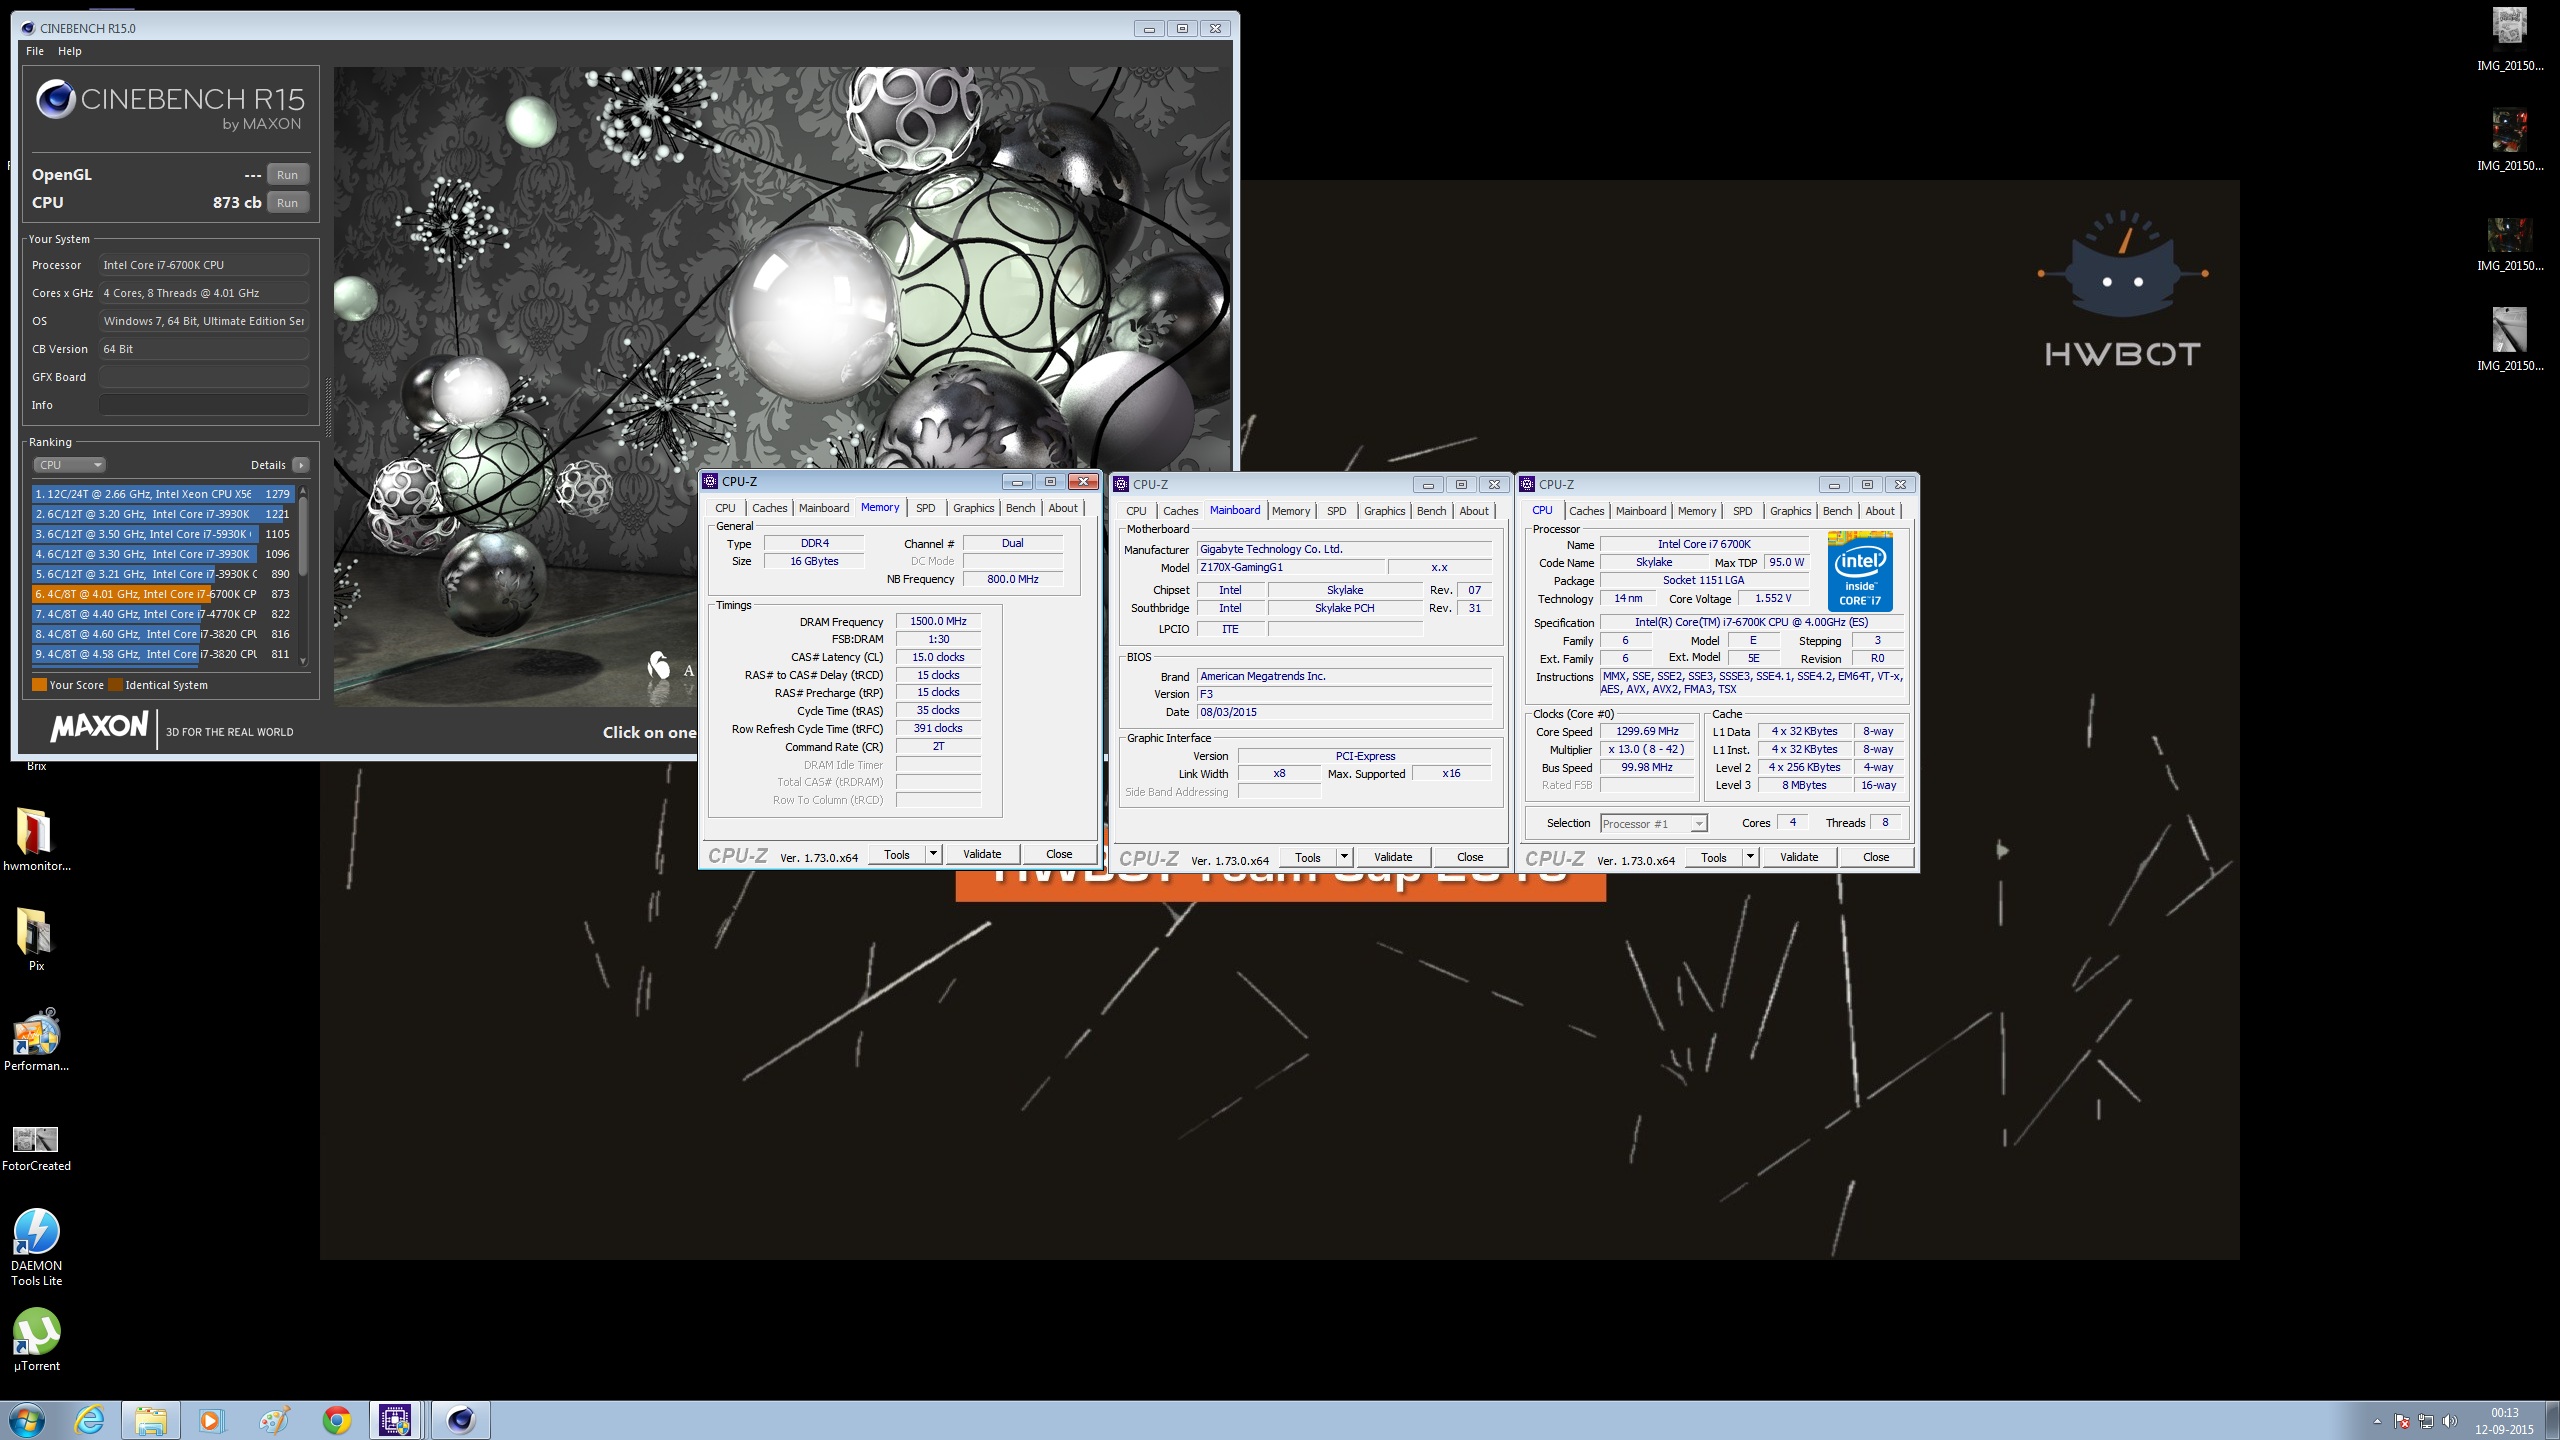Select ranking row 6 i7-6700K score 873
2560x1440 pixels.
pyautogui.click(x=163, y=594)
